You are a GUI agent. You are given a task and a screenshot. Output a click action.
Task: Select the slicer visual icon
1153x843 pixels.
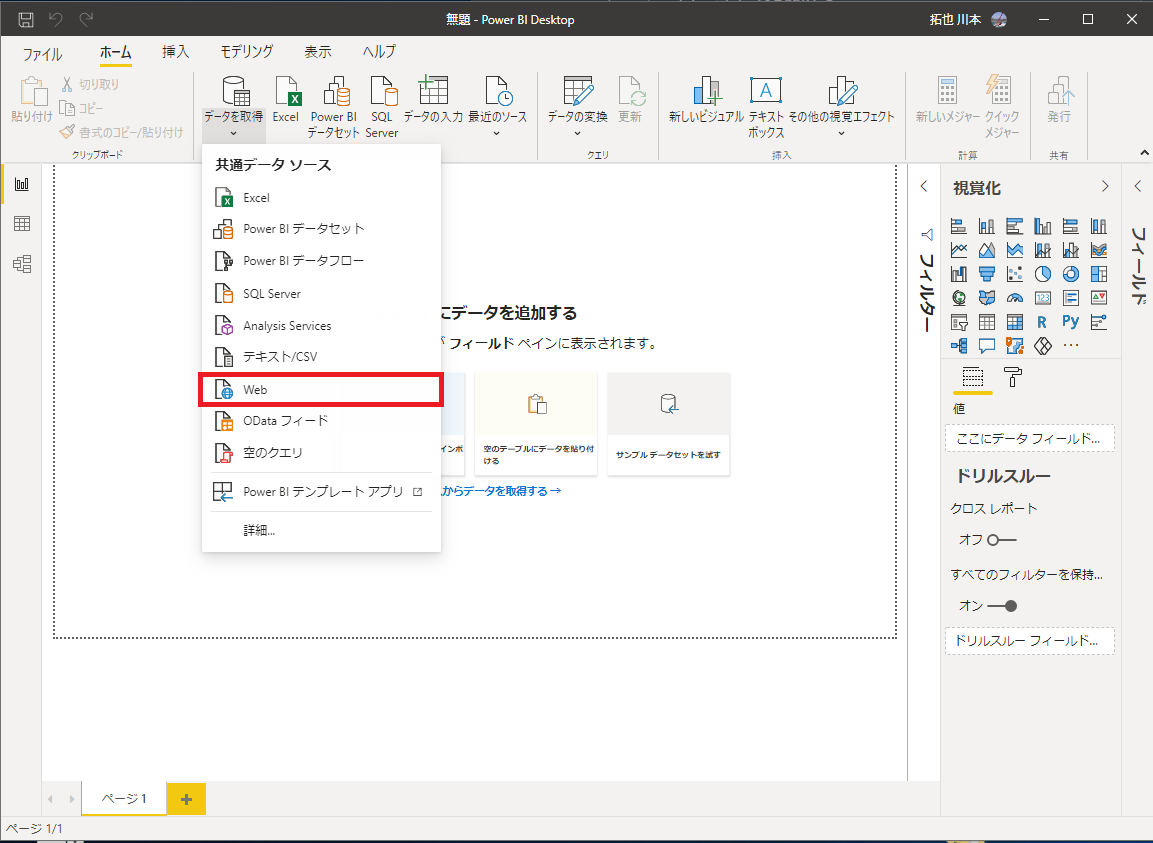click(959, 322)
